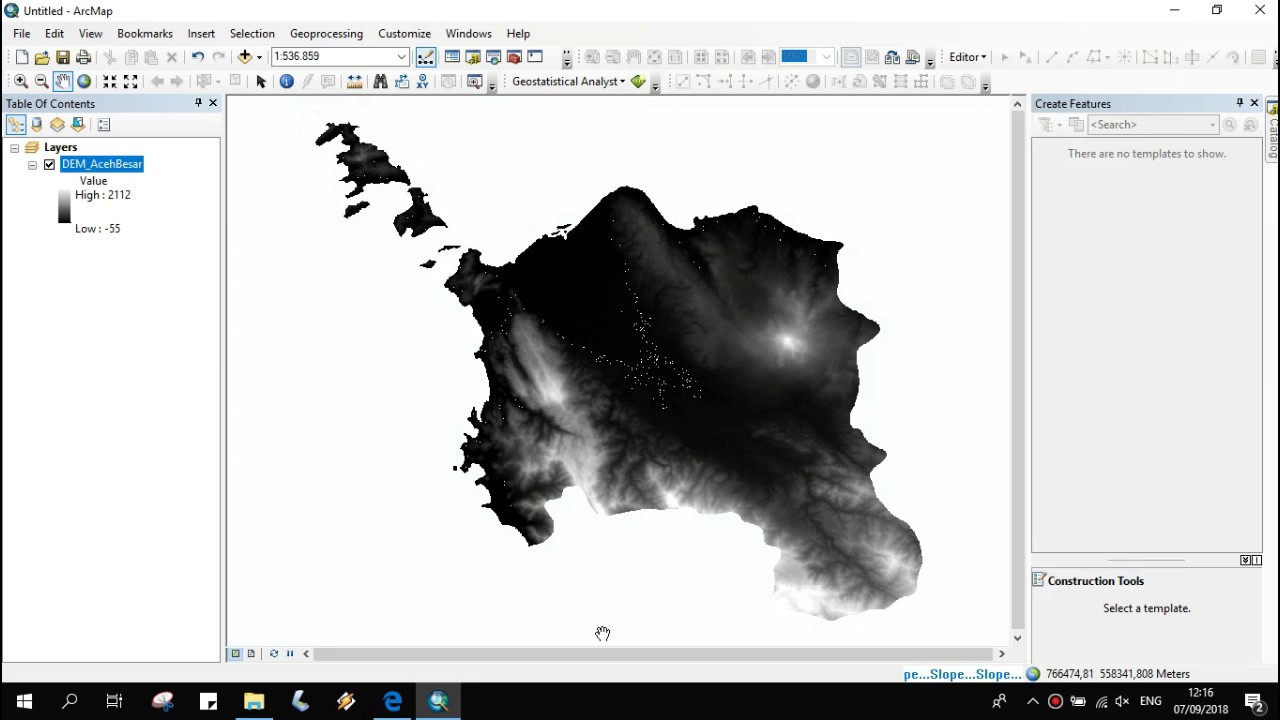Screen dimensions: 1280x720
Task: Open the Geostatistical Analyst dropdown menu
Action: [x=569, y=82]
